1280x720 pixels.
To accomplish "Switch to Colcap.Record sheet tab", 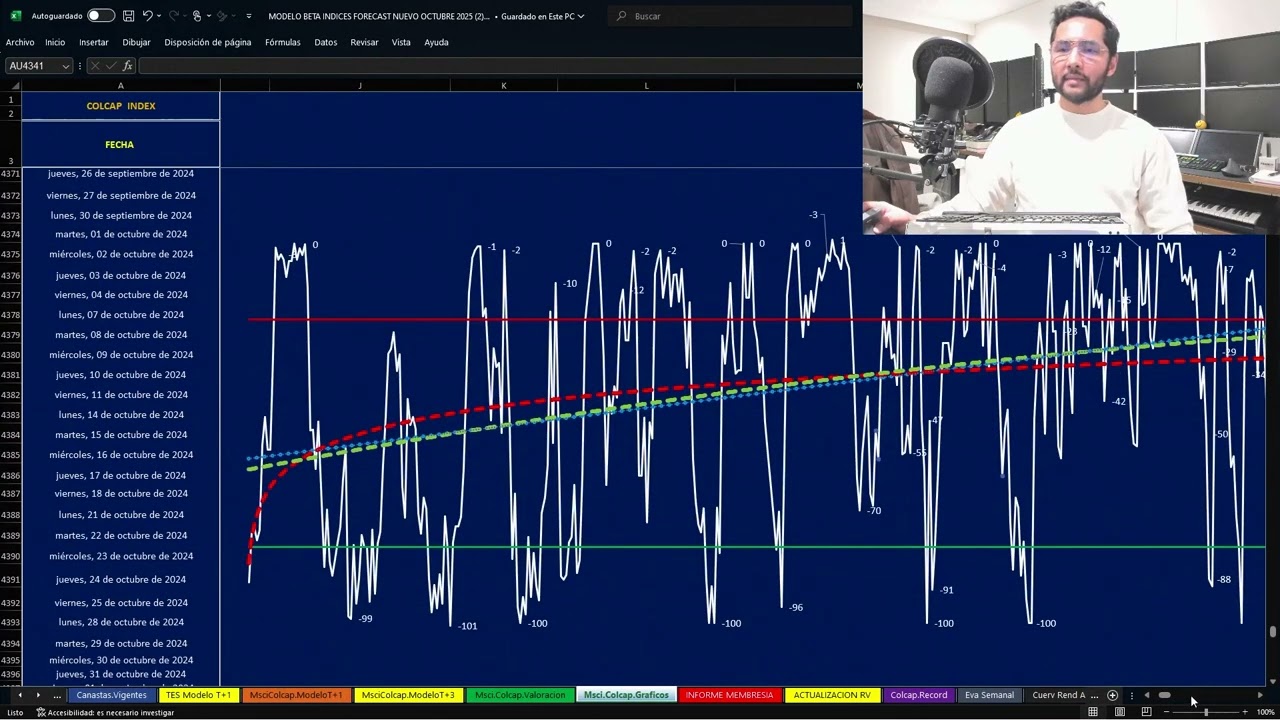I will (918, 695).
